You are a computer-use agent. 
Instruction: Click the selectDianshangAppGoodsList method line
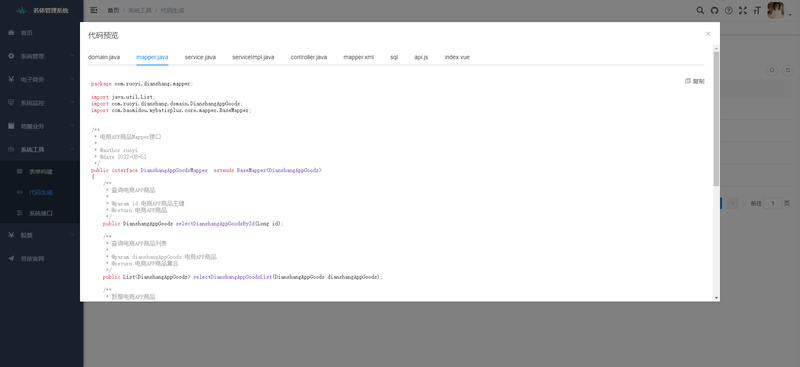(242, 277)
